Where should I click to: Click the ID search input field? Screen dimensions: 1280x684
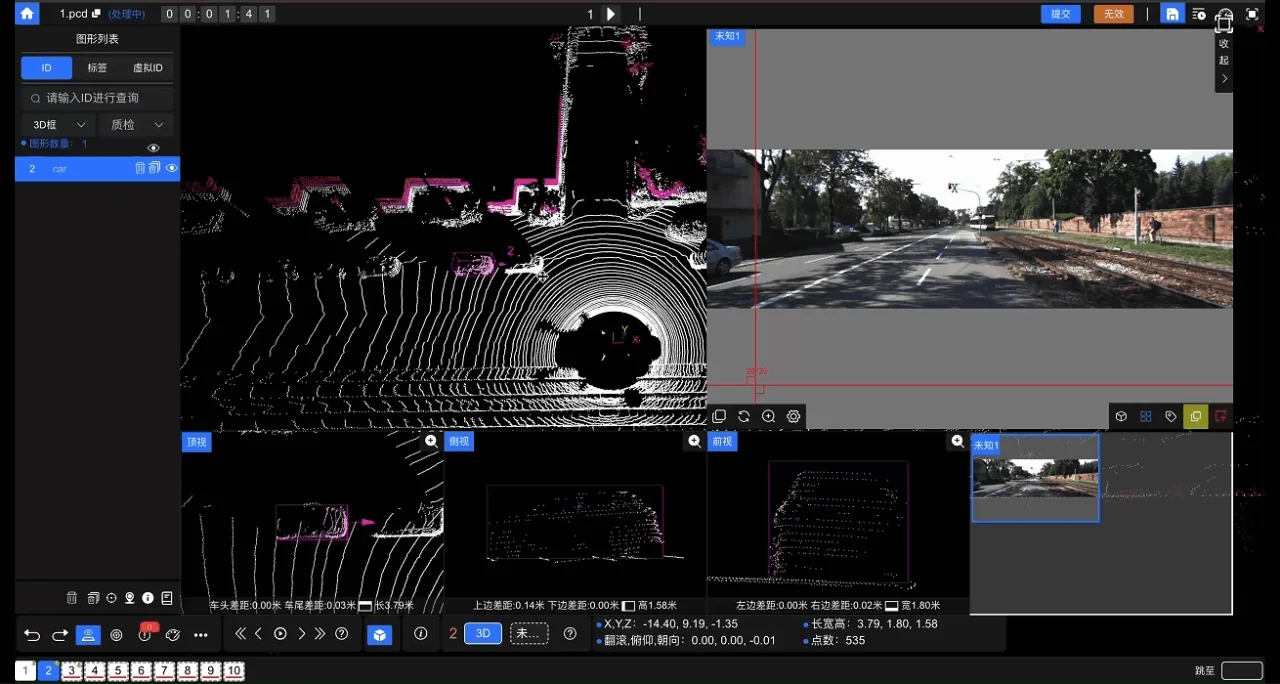point(98,98)
